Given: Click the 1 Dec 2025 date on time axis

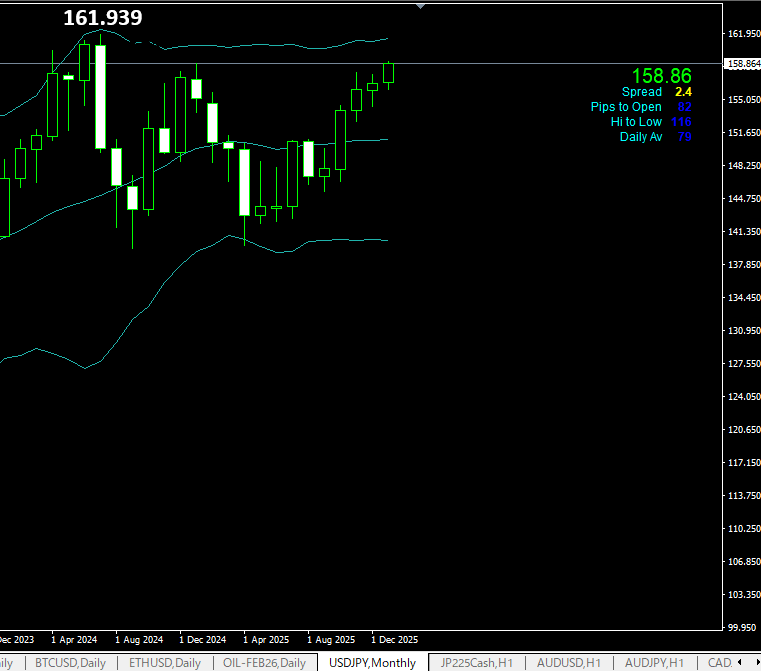Looking at the screenshot, I should 394,639.
